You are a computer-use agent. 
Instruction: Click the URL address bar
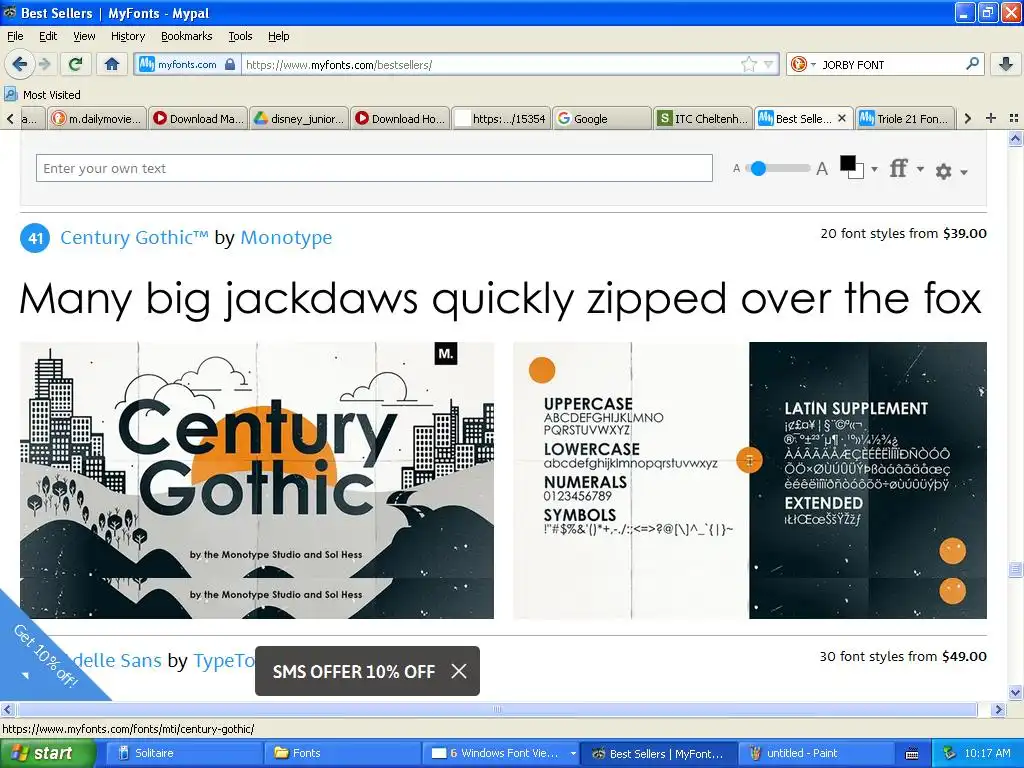490,64
